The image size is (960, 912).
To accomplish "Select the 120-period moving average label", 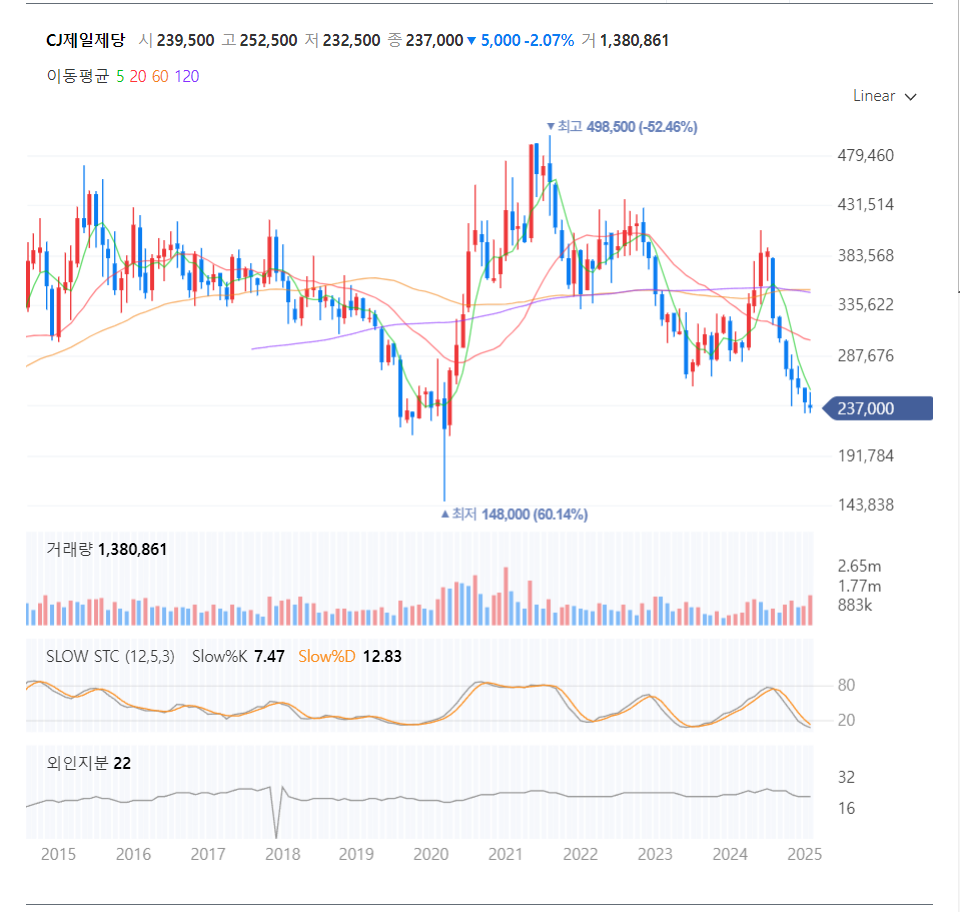I will click(x=187, y=77).
